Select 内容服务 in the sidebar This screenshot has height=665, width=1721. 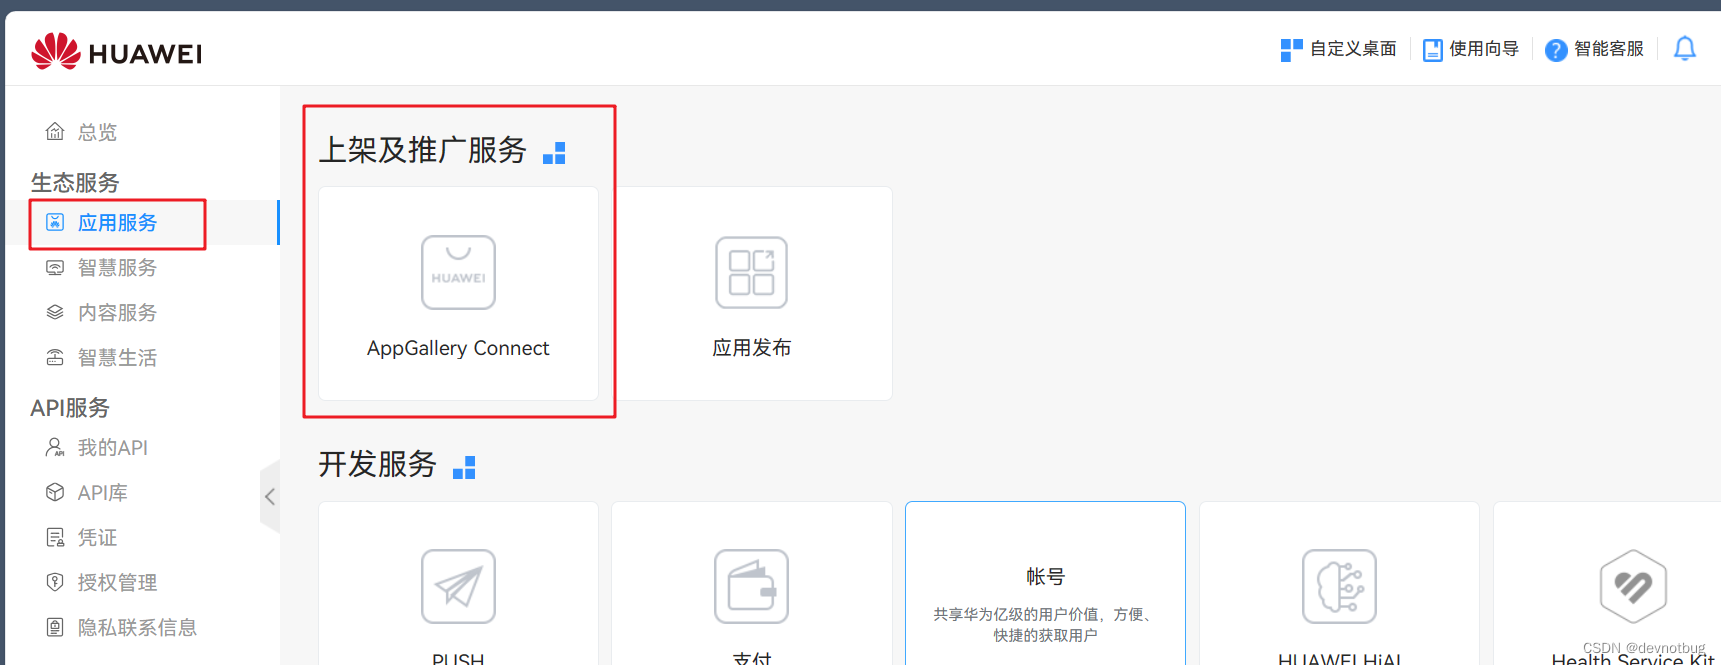click(x=117, y=313)
